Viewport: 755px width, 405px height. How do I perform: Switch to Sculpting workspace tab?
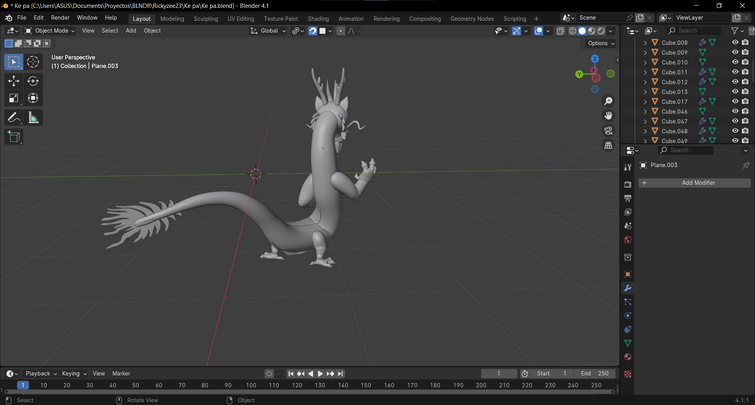click(x=206, y=19)
